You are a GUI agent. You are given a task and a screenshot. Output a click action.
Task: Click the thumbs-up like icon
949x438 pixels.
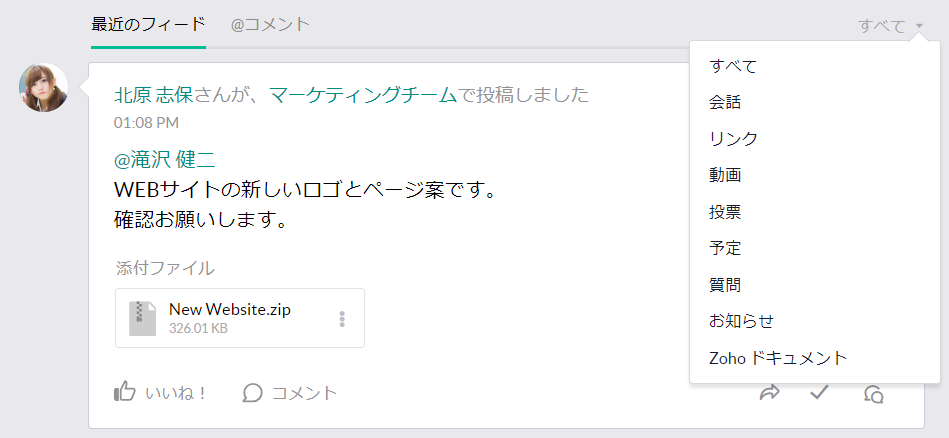point(125,392)
